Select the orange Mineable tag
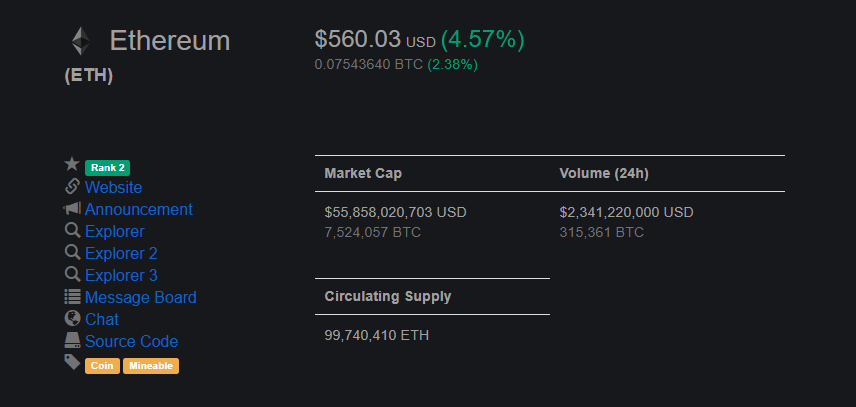The height and width of the screenshot is (407, 856). click(151, 366)
